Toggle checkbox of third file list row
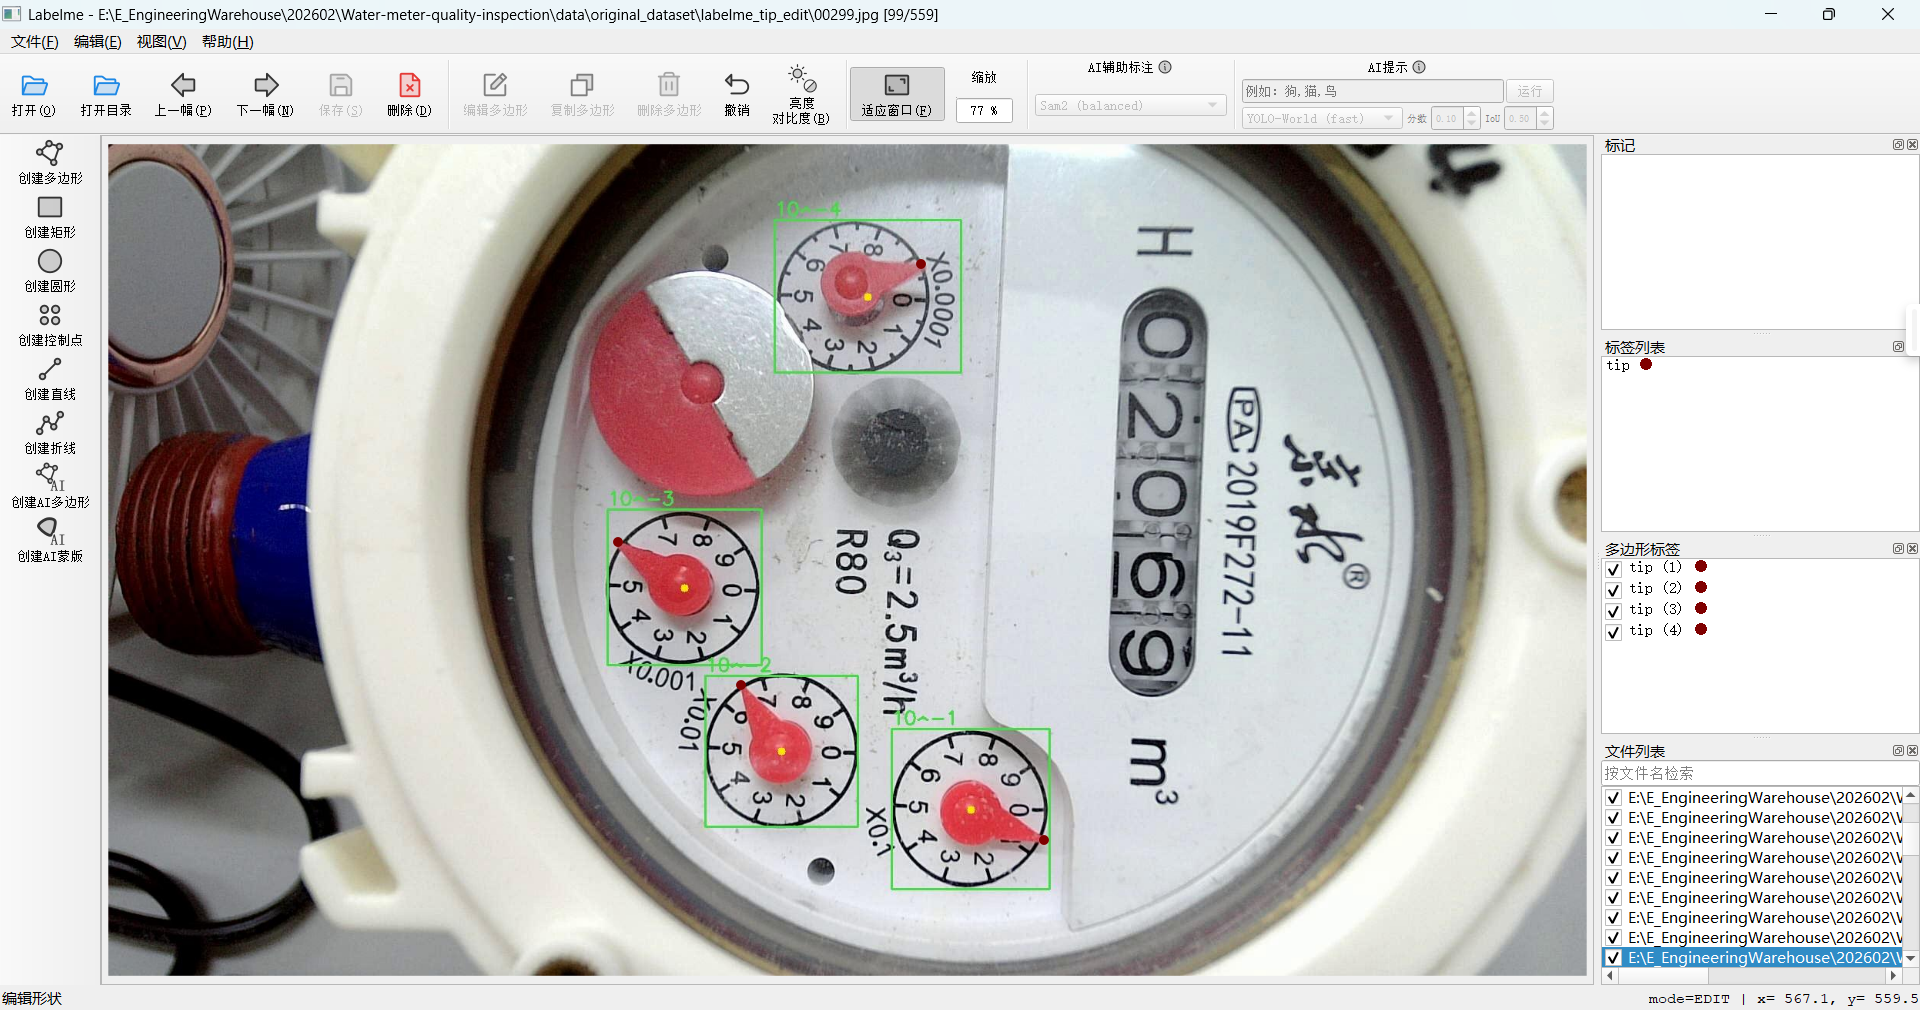Viewport: 1920px width, 1010px height. tap(1613, 838)
